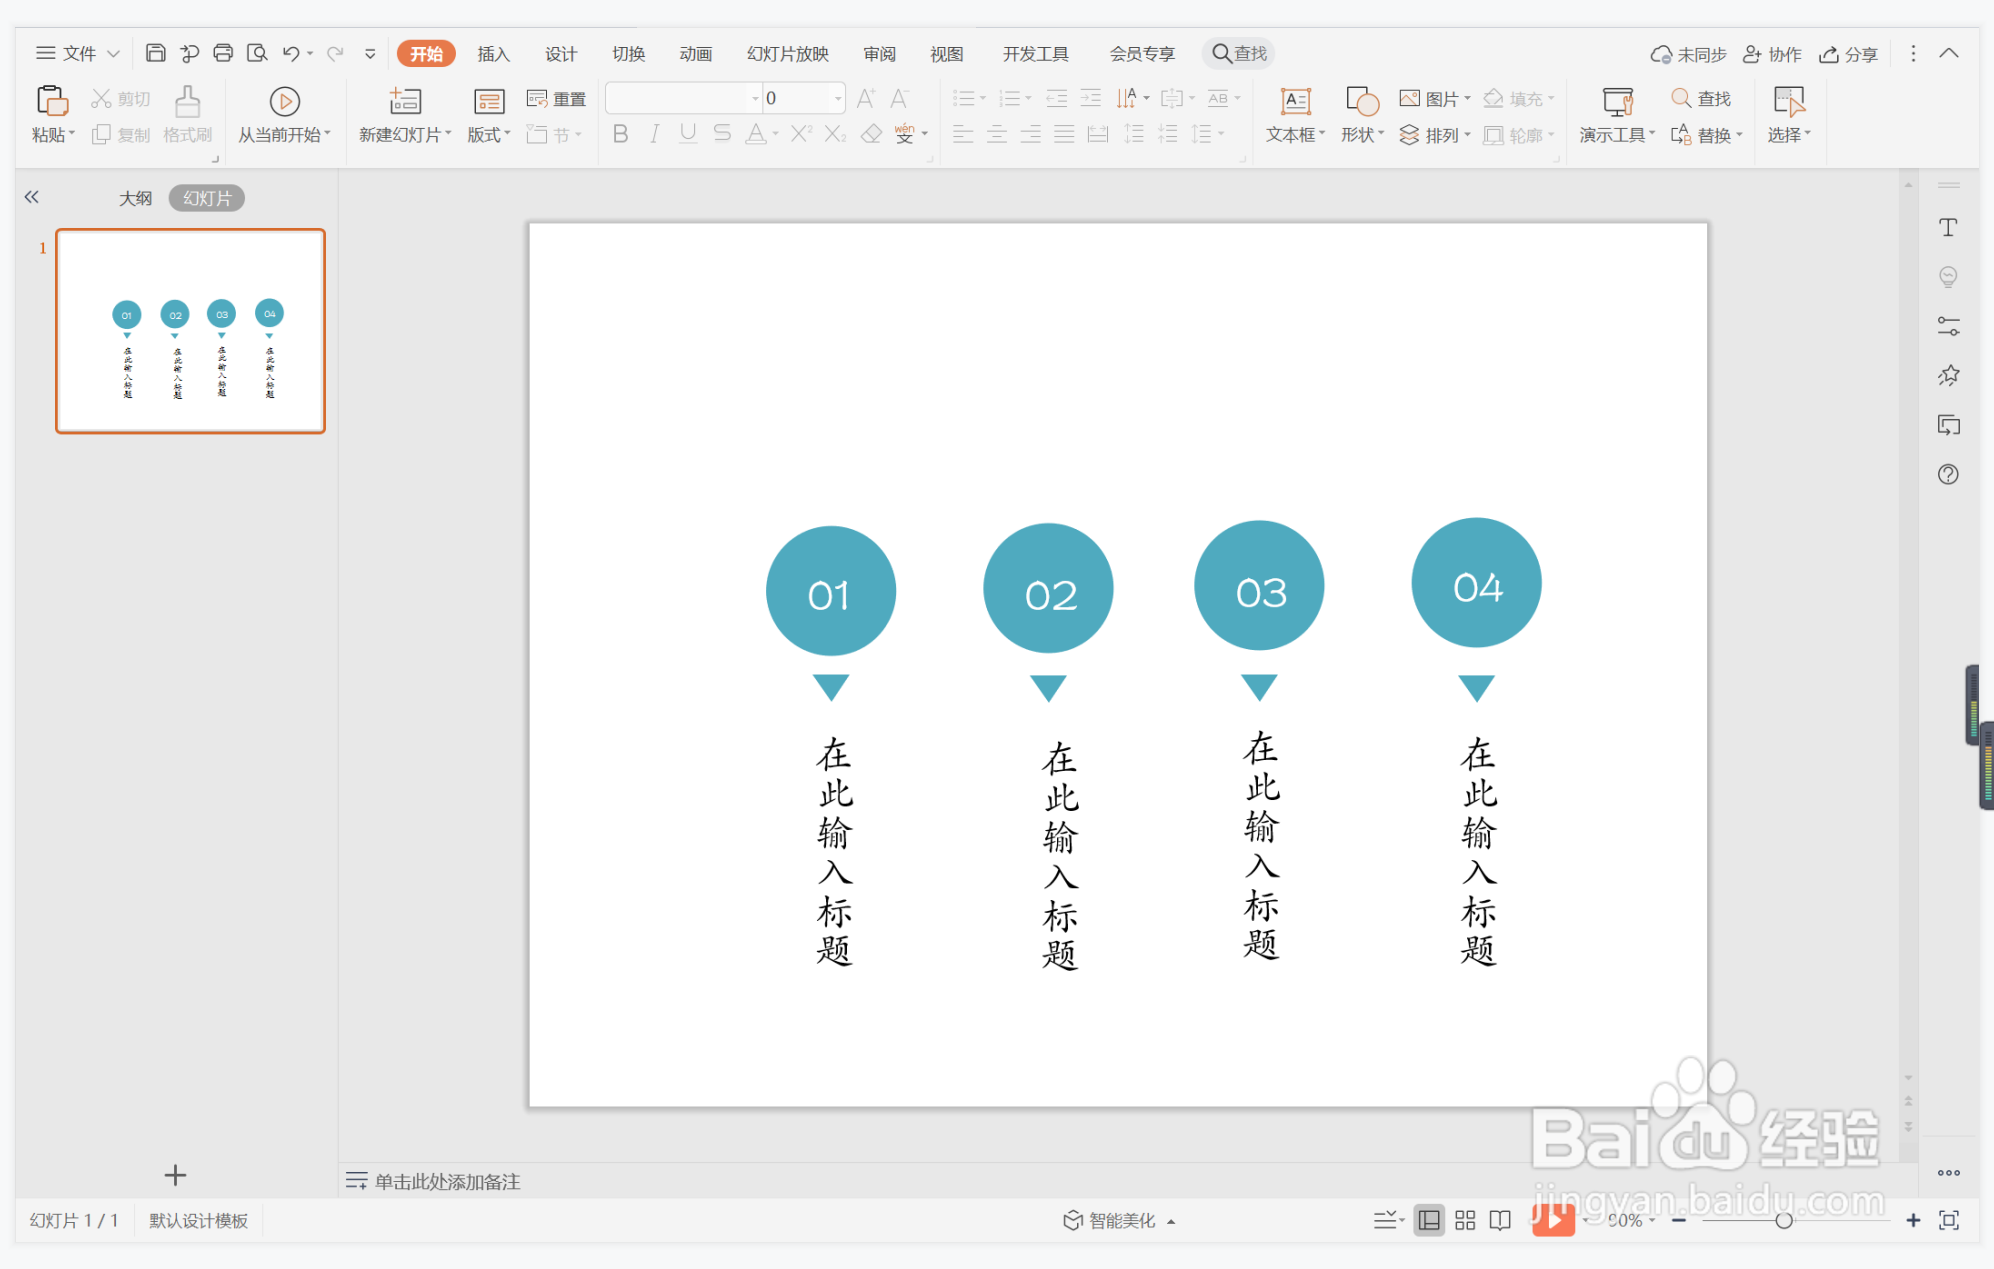Select slide 1 thumbnail
The width and height of the screenshot is (1994, 1269).
tap(190, 331)
